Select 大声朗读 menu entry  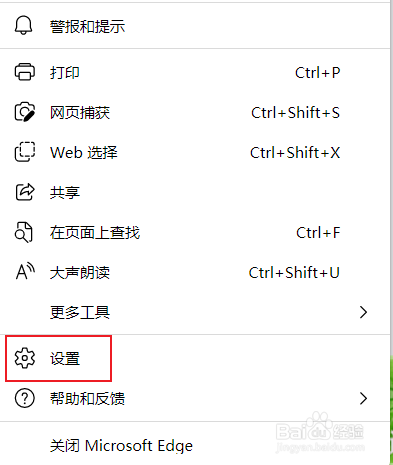(195, 272)
